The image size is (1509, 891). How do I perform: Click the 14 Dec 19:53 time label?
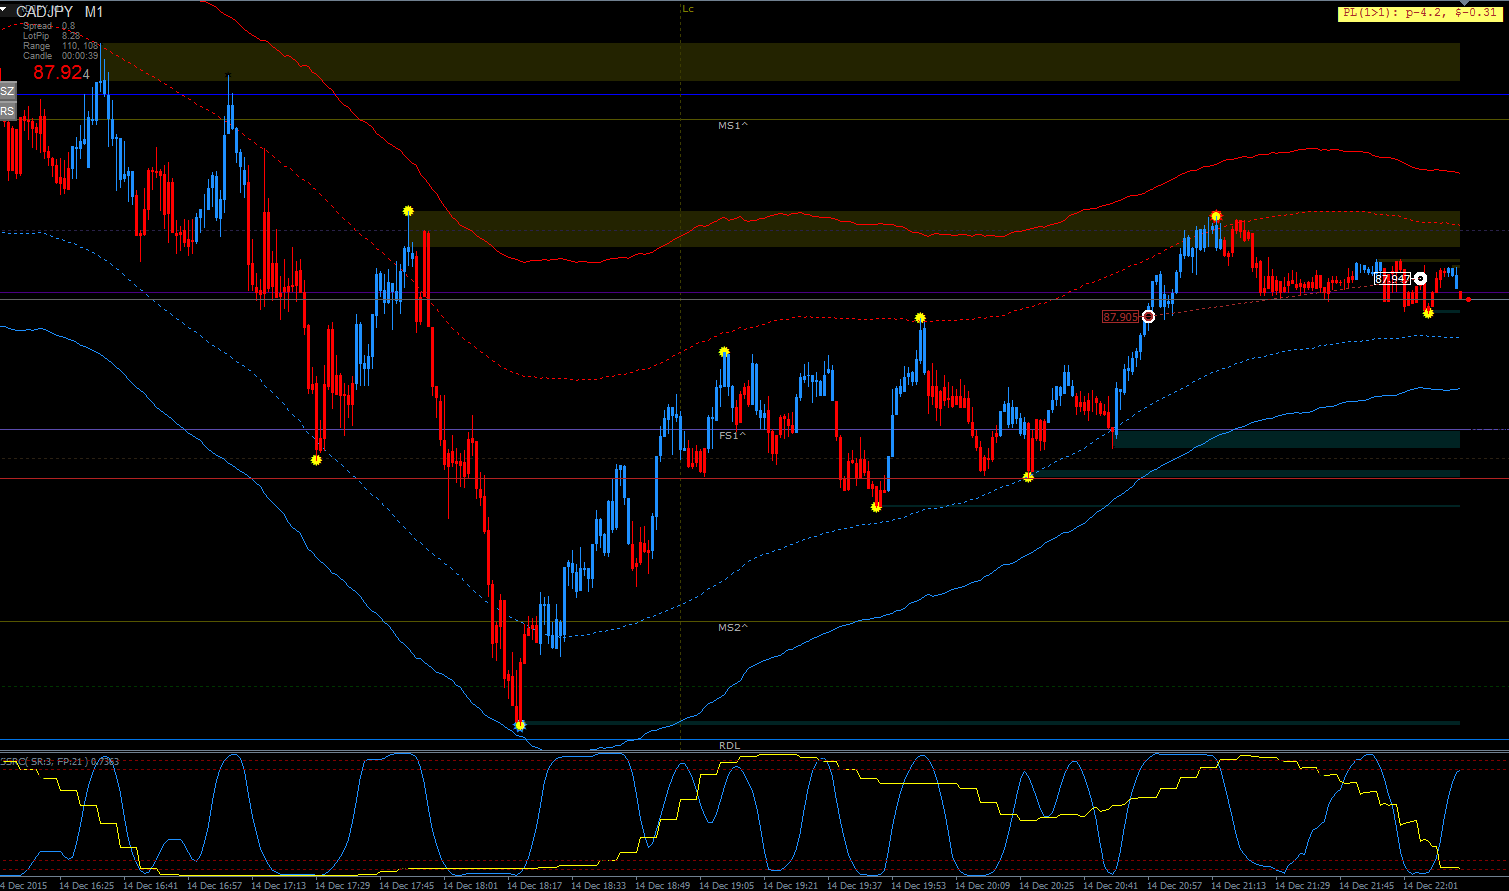[x=919, y=885]
